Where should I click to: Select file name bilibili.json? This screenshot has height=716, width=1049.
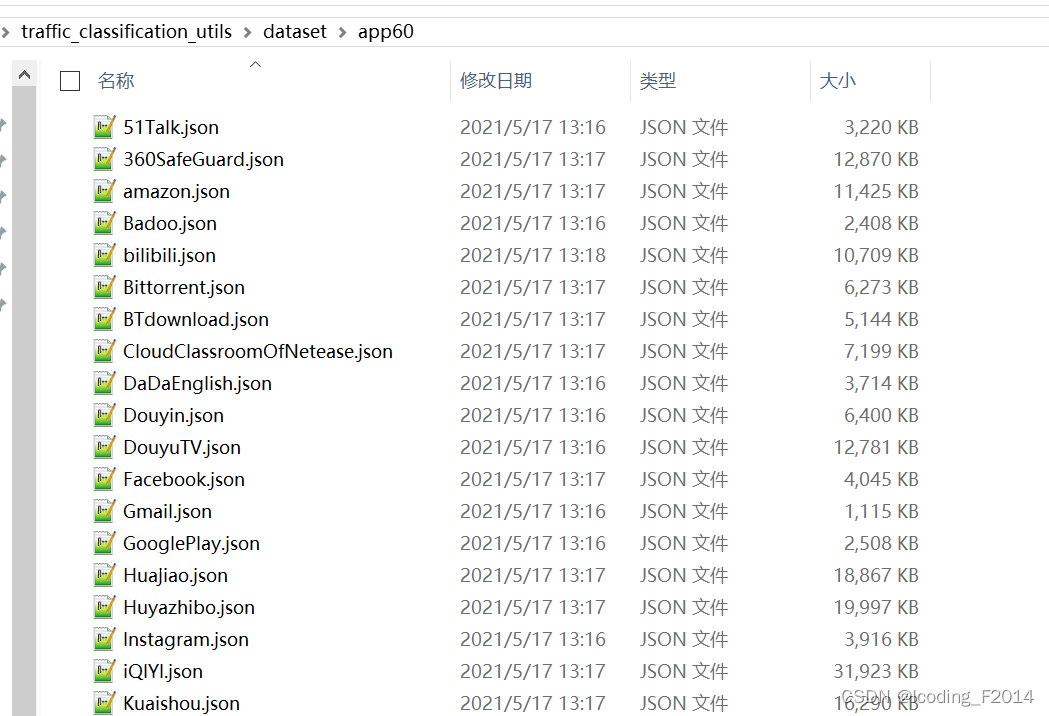[169, 256]
